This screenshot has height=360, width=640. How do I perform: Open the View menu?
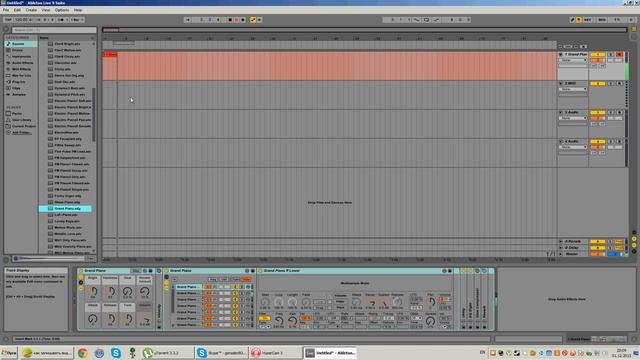point(46,10)
